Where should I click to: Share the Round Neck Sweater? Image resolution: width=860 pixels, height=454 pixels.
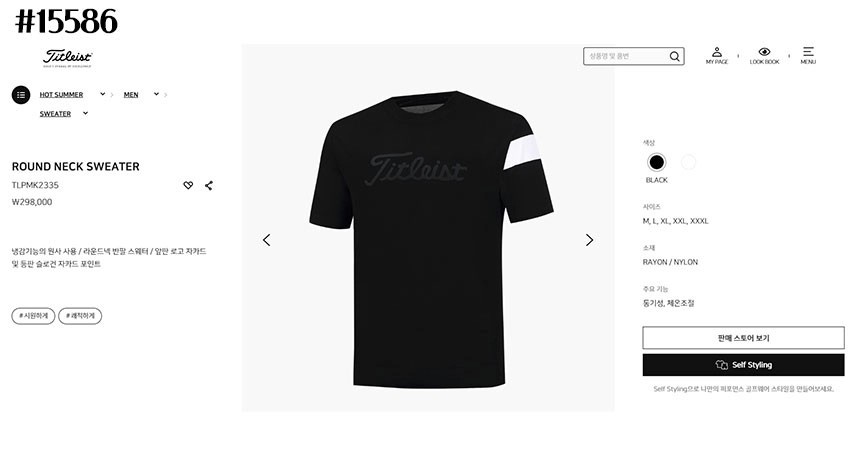click(209, 185)
